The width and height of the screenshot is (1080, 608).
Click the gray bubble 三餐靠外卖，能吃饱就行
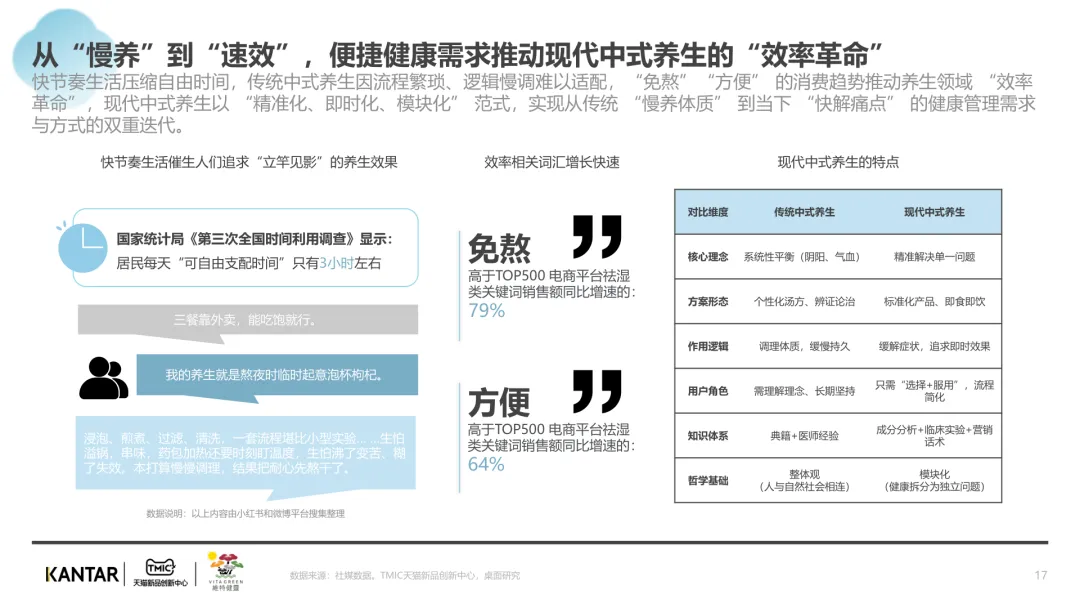(247, 320)
